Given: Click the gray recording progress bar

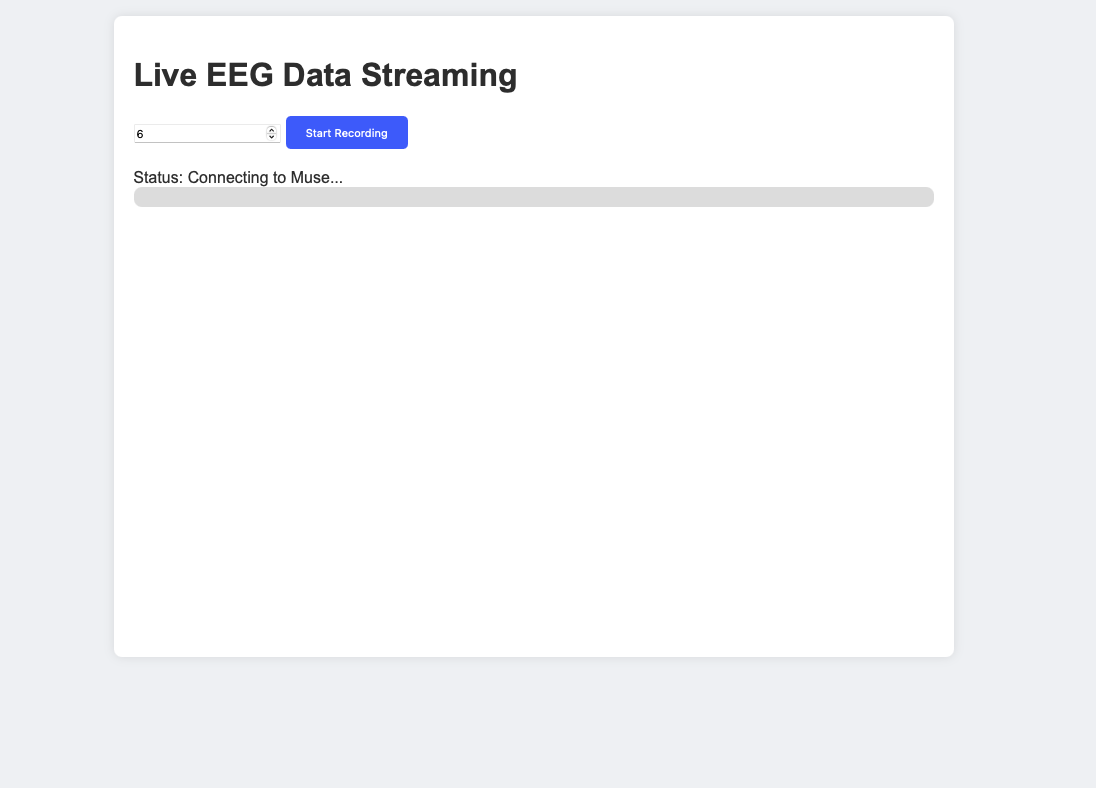Looking at the screenshot, I should [533, 197].
